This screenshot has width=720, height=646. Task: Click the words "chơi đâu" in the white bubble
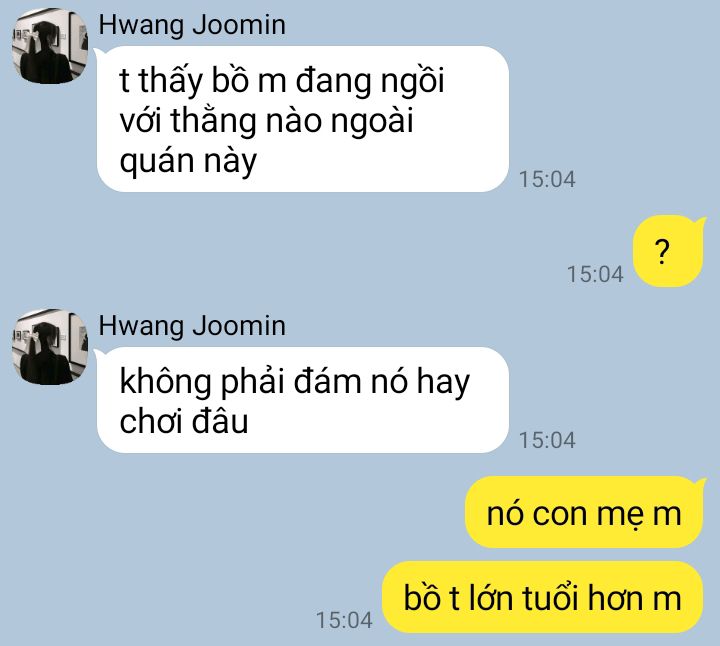[x=184, y=421]
